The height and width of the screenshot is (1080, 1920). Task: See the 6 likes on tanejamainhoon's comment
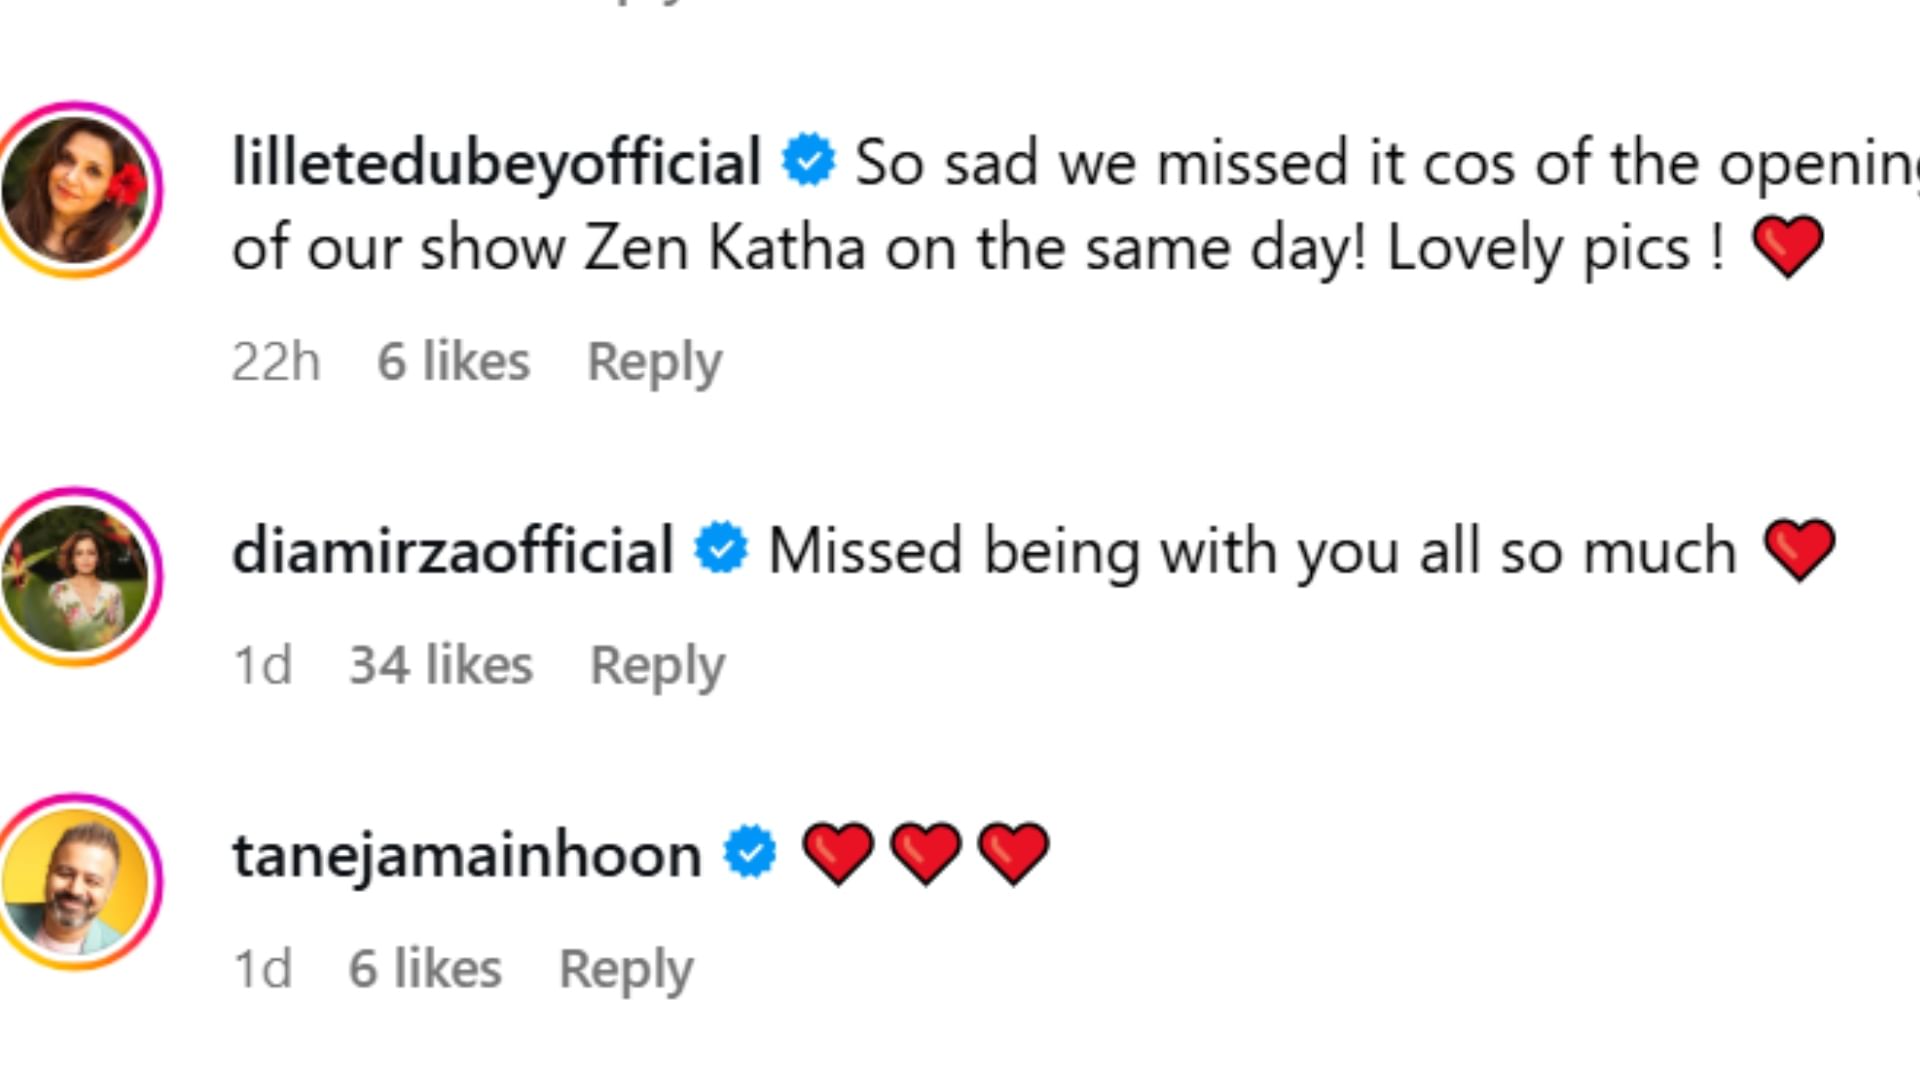click(425, 970)
